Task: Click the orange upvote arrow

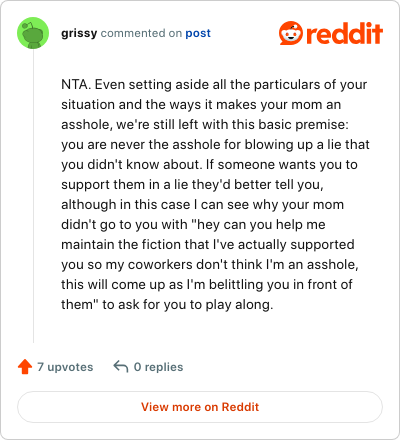Action: (25, 367)
